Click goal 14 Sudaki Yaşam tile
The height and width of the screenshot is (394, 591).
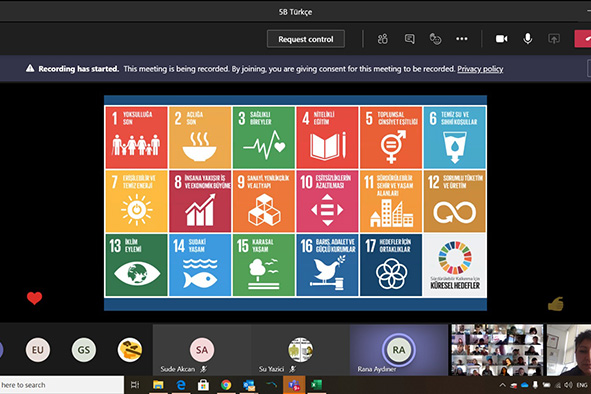200,265
